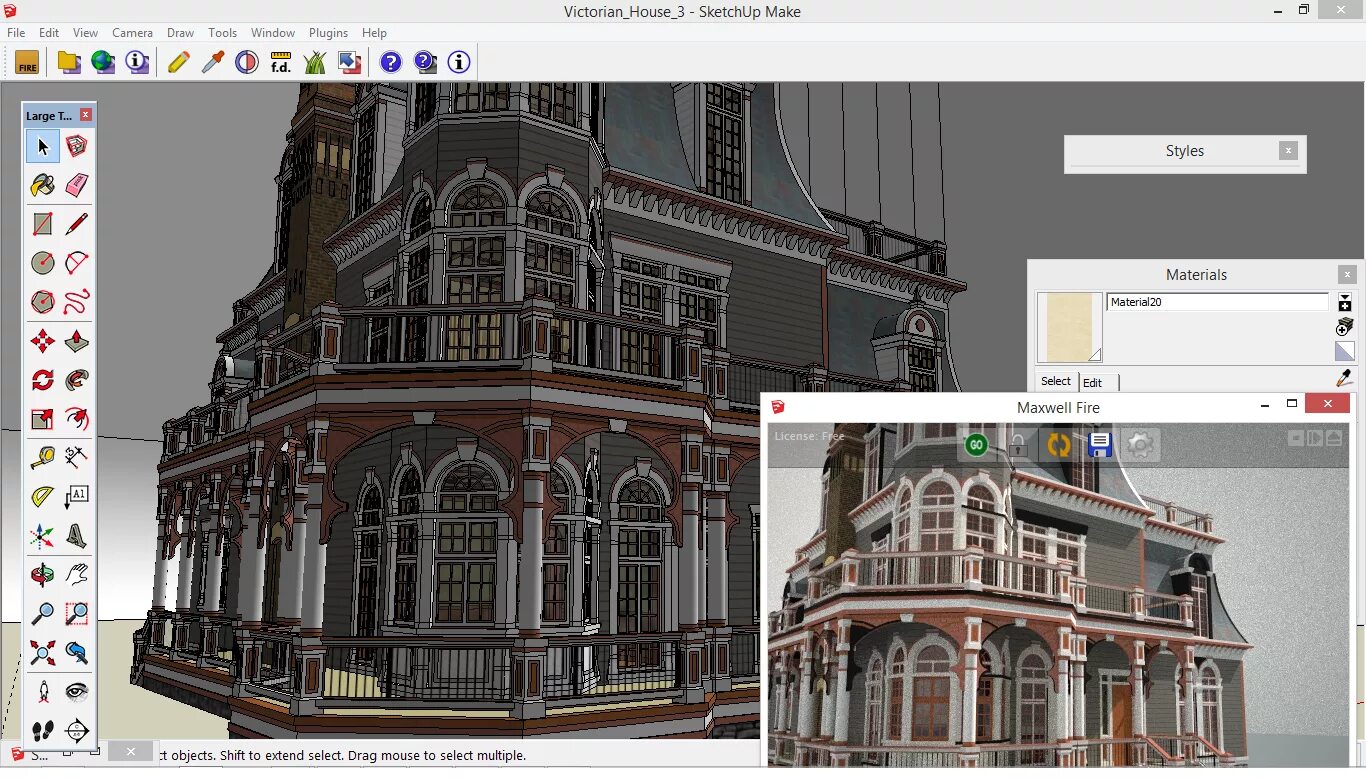
Task: Select the 3D Text tool
Action: [77, 536]
